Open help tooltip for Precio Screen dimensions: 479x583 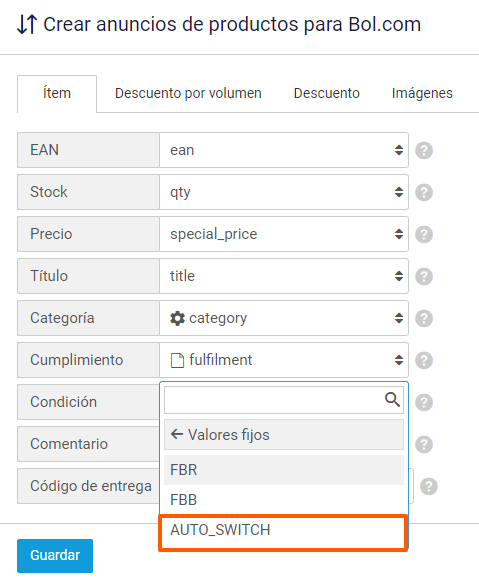pos(424,235)
